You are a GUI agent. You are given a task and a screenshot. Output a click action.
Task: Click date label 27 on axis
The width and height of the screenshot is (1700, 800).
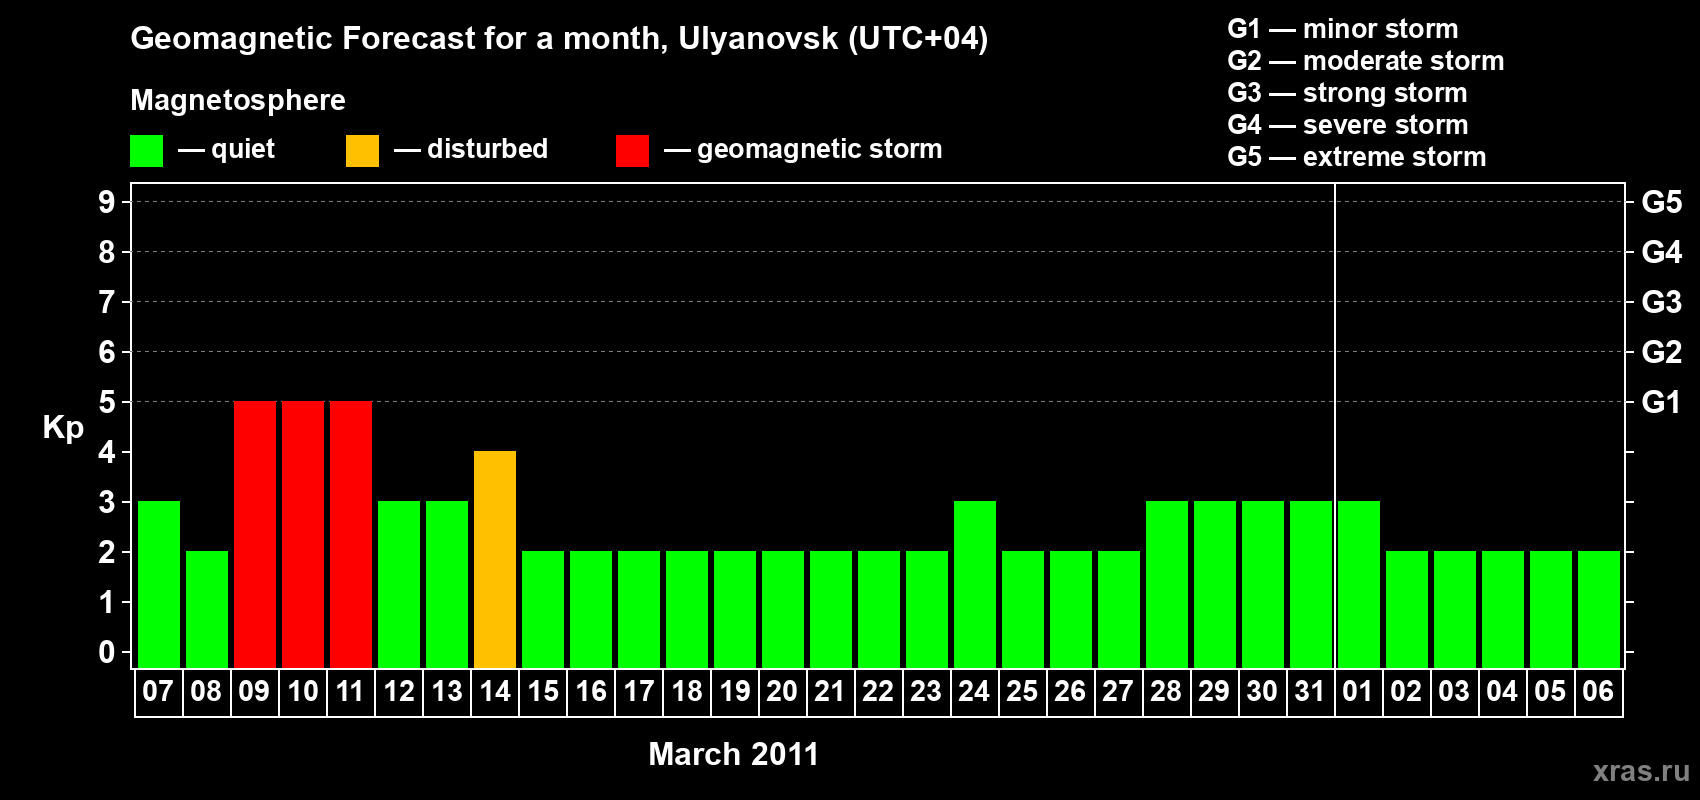click(x=1118, y=691)
